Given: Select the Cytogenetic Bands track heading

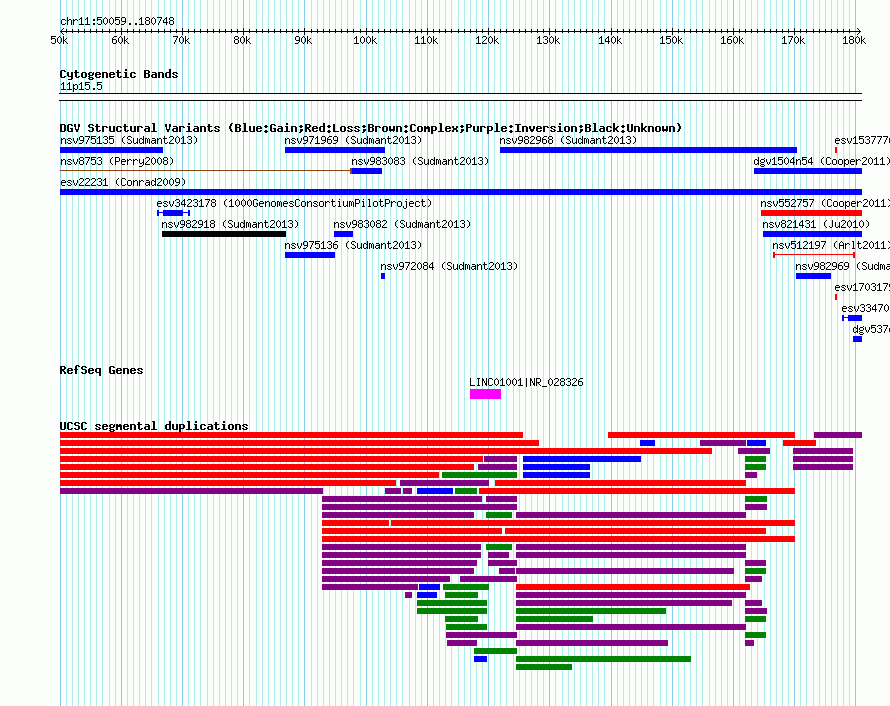Looking at the screenshot, I should (118, 74).
